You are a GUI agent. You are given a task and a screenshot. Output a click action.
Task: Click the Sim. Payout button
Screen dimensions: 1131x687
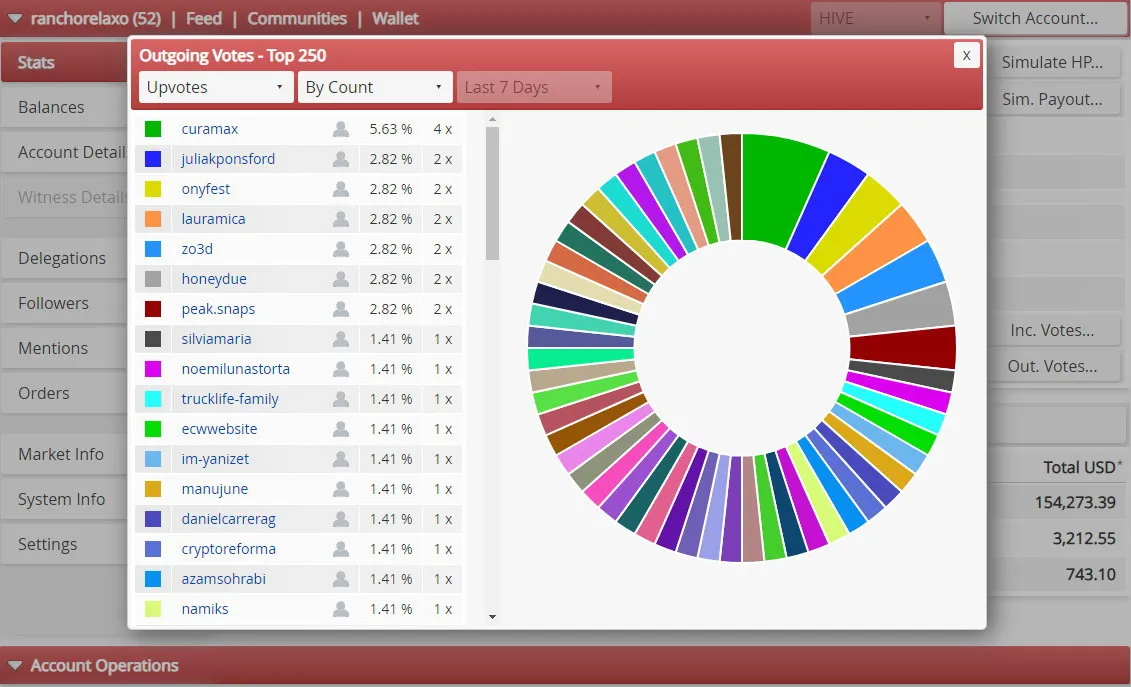1052,100
